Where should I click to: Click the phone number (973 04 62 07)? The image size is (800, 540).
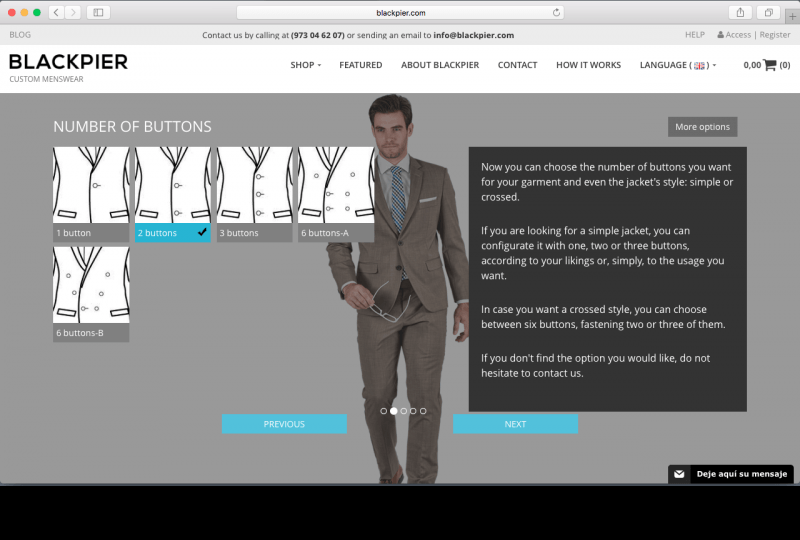[x=317, y=35]
